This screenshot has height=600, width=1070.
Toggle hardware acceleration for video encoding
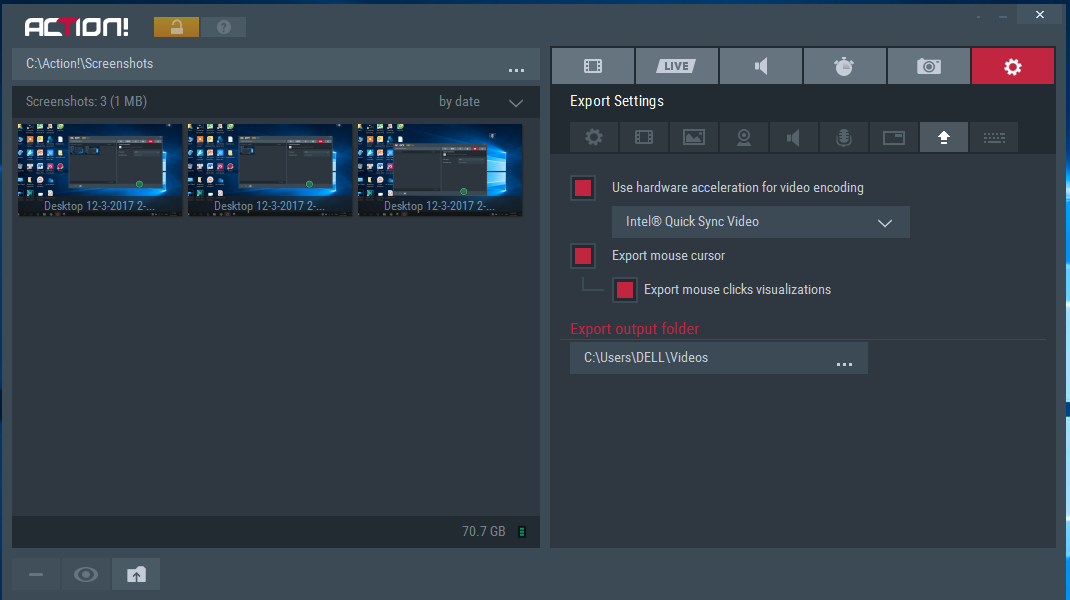[583, 188]
